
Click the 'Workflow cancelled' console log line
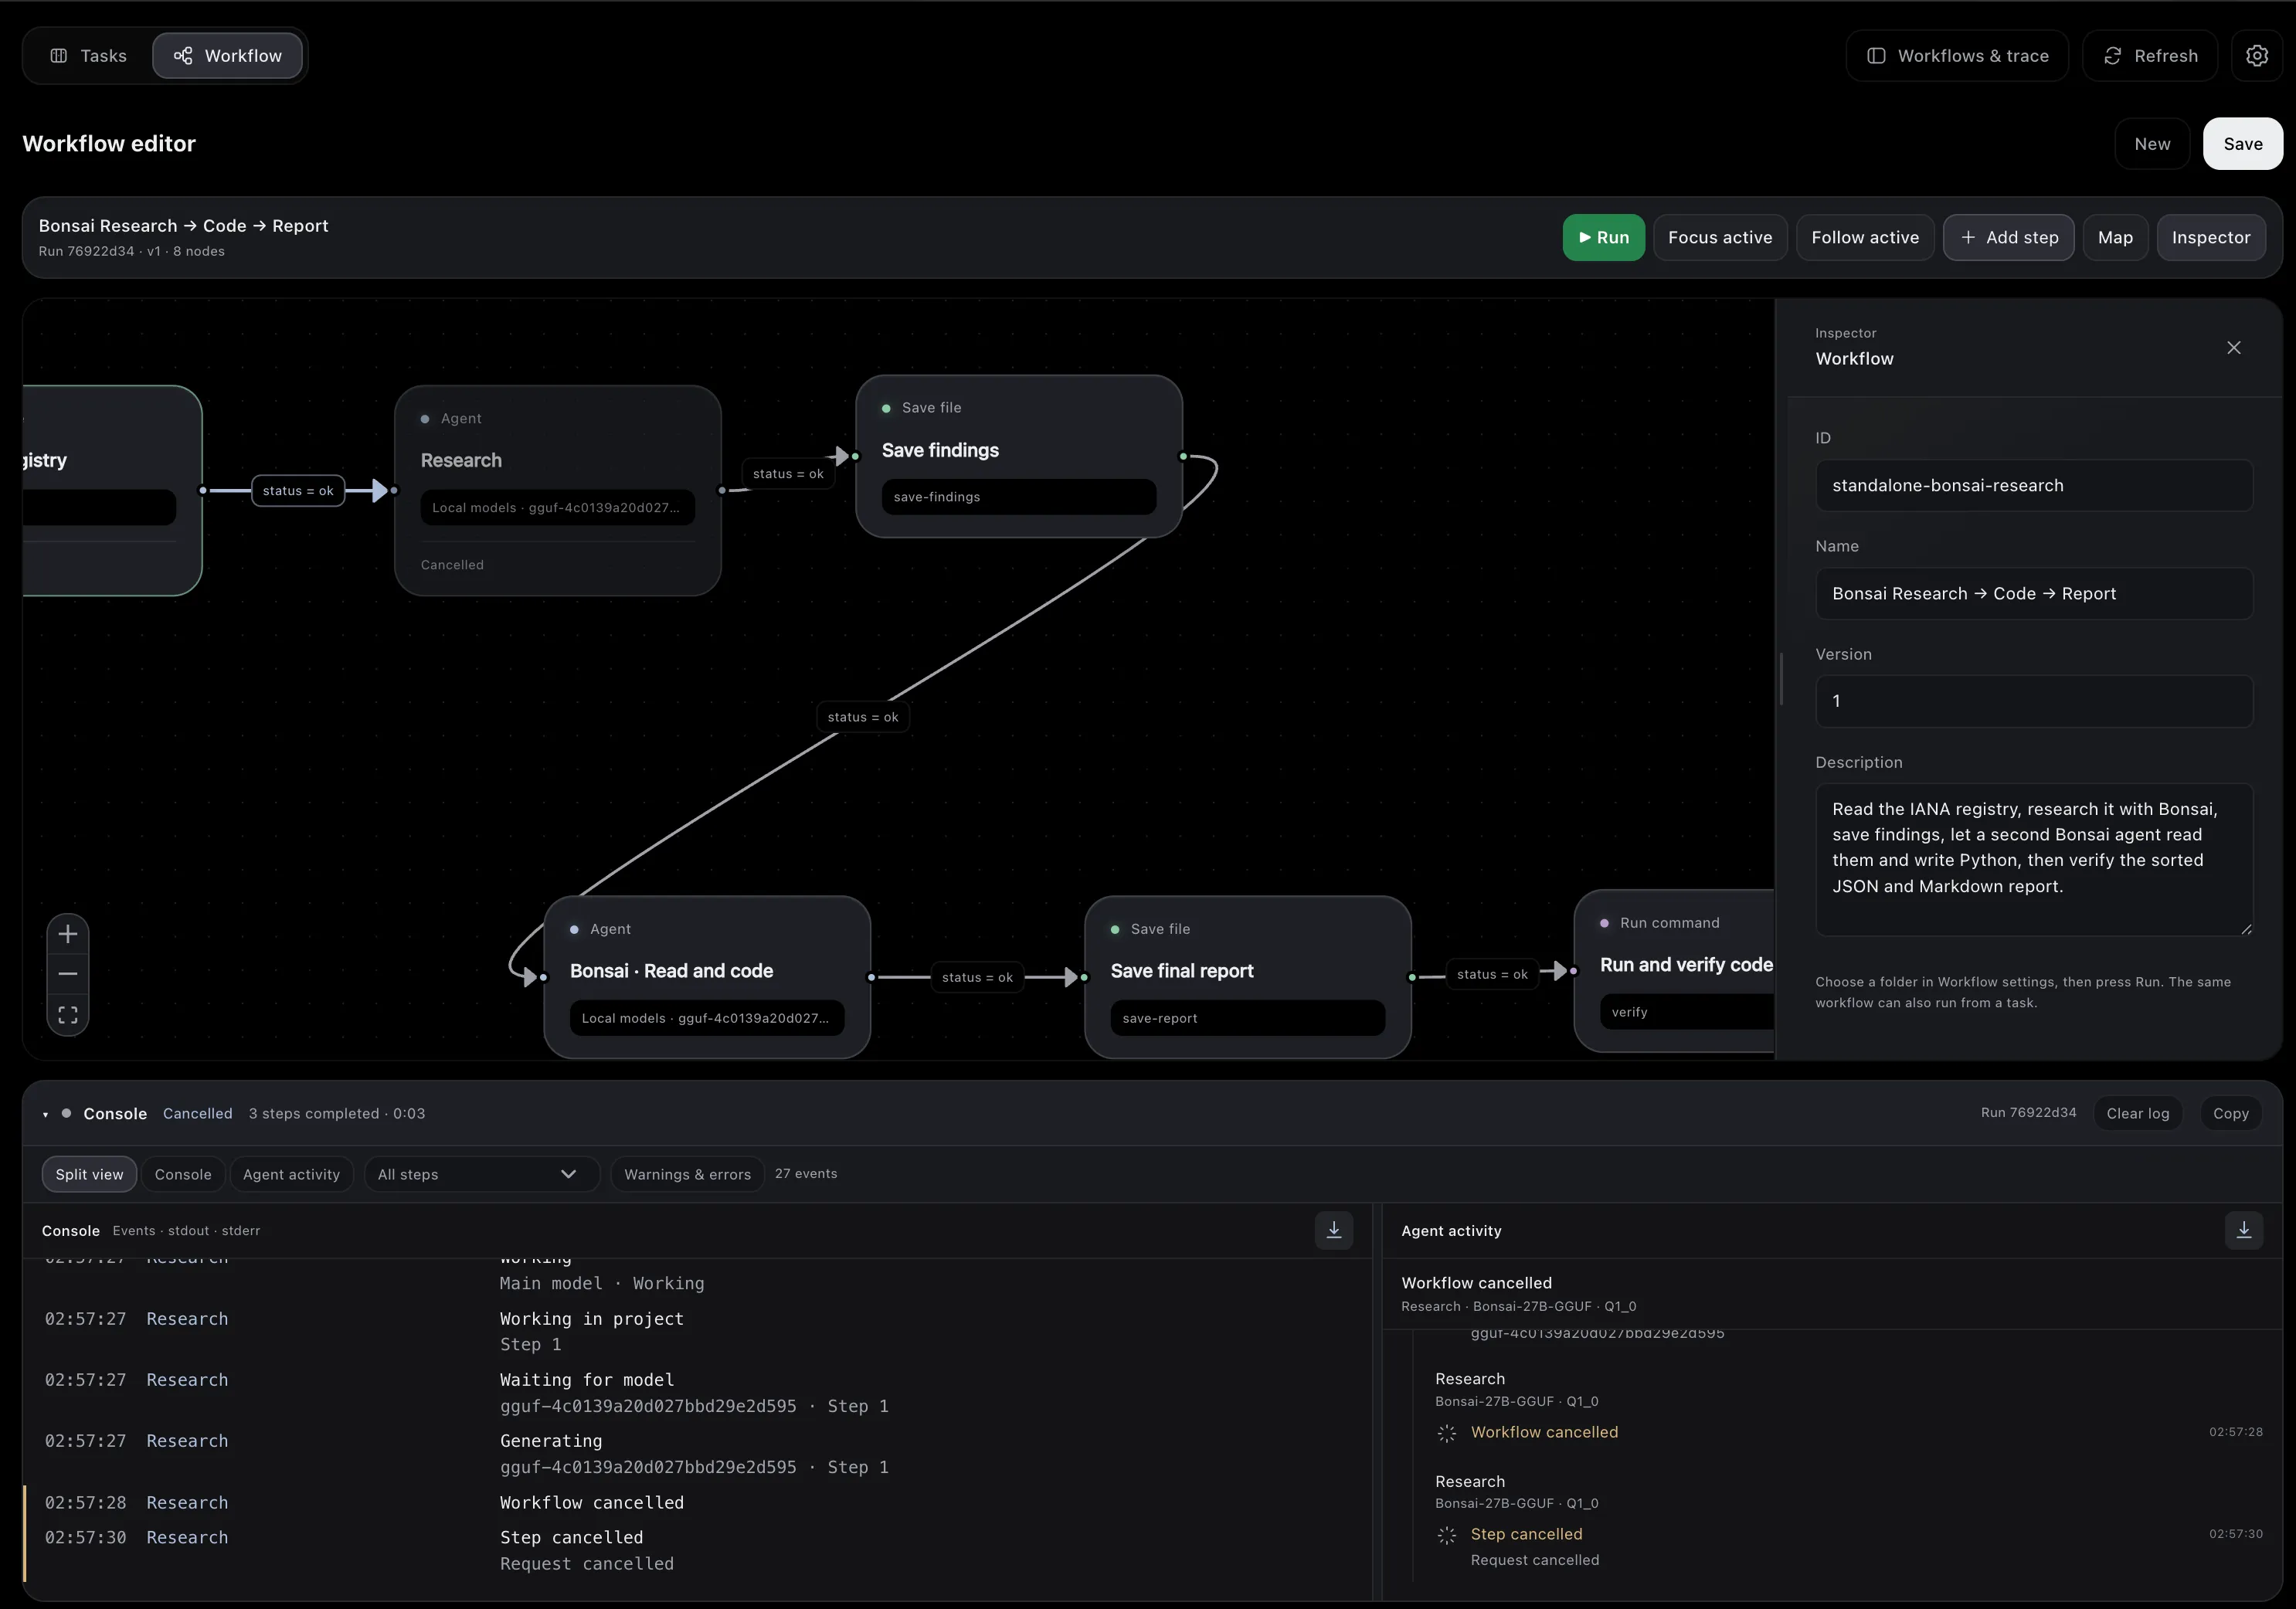(x=592, y=1503)
